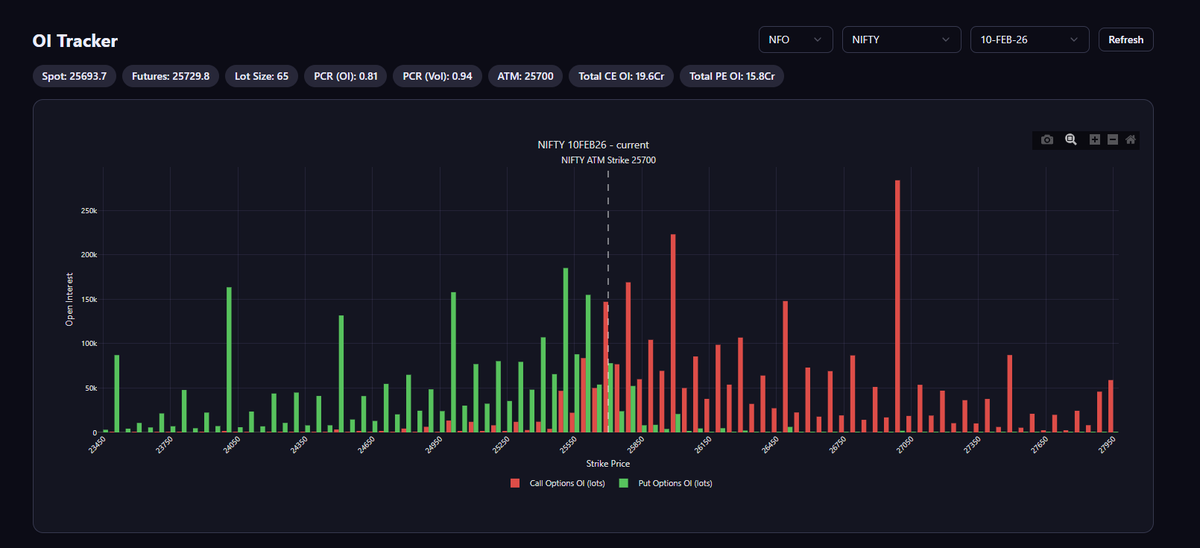1200x548 pixels.
Task: Click the Spot: 25693.7 chip
Action: [75, 76]
